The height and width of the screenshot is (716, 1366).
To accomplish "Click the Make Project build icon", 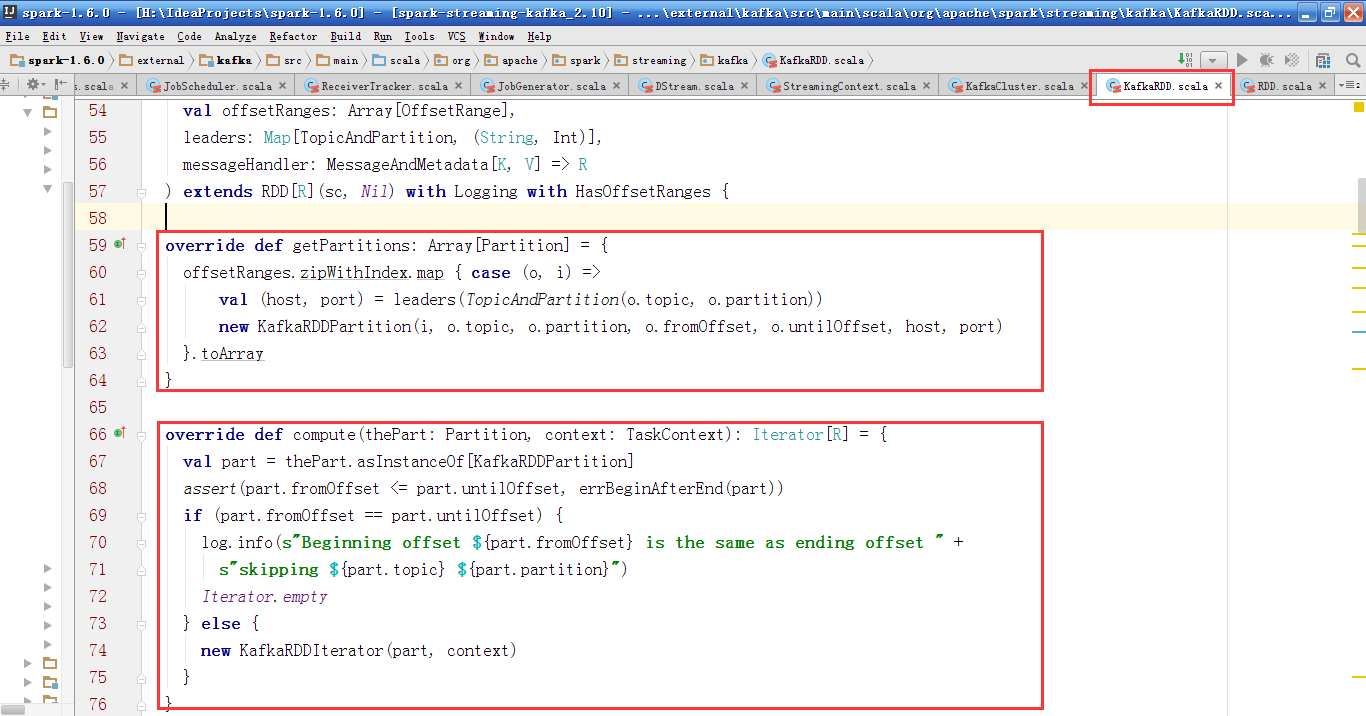I will [x=1185, y=60].
